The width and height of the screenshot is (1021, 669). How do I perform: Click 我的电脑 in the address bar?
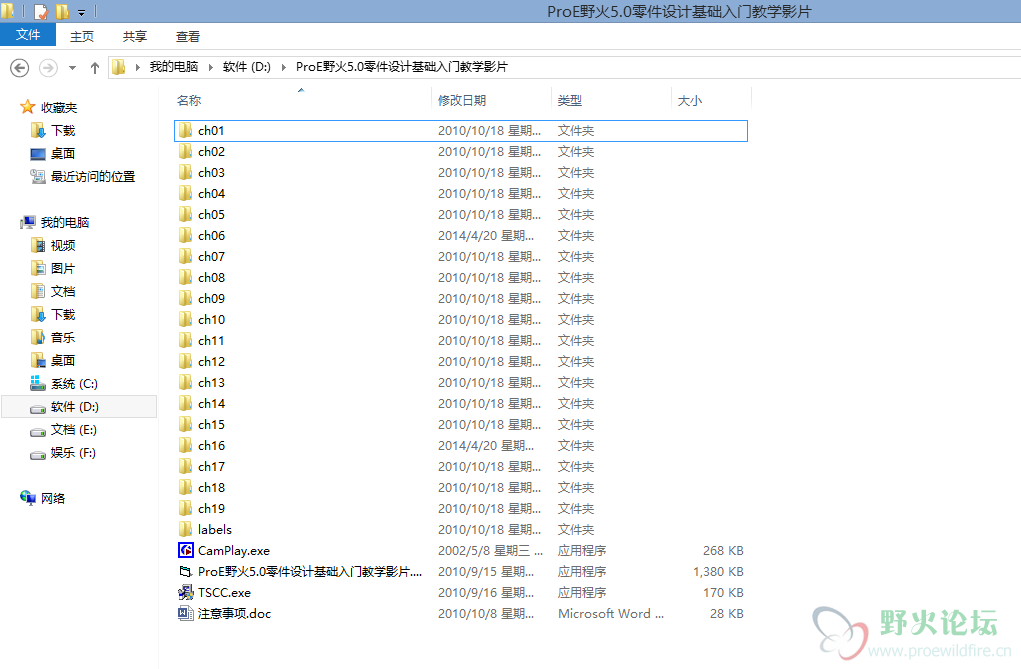pos(174,66)
